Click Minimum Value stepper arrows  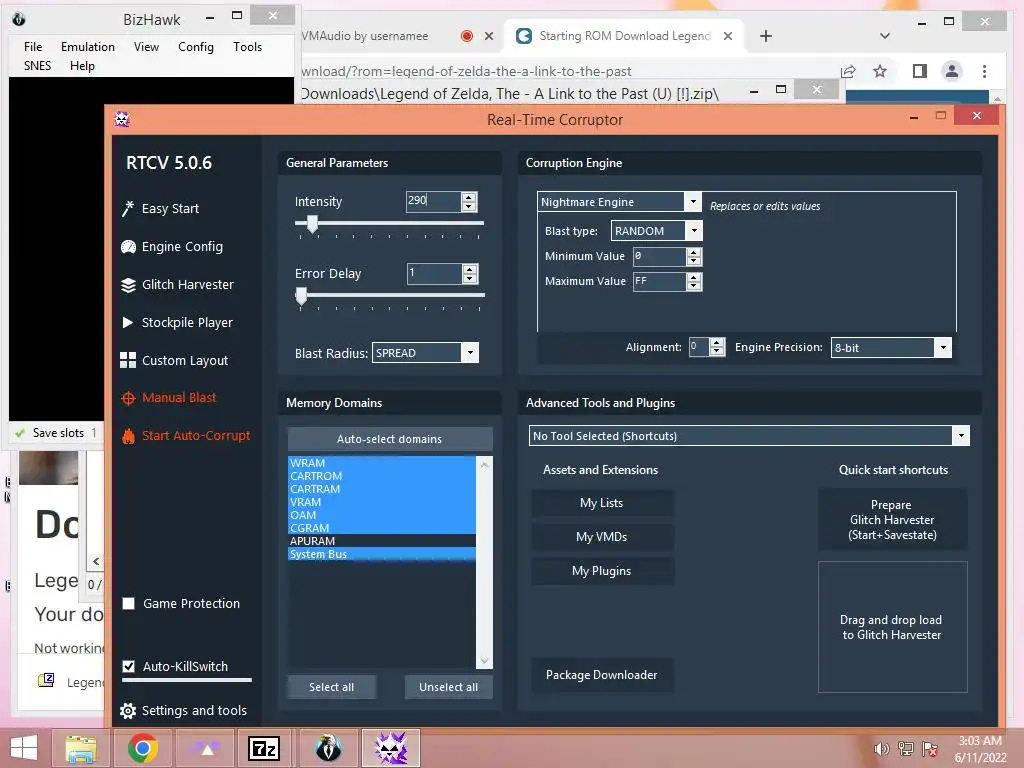point(694,256)
